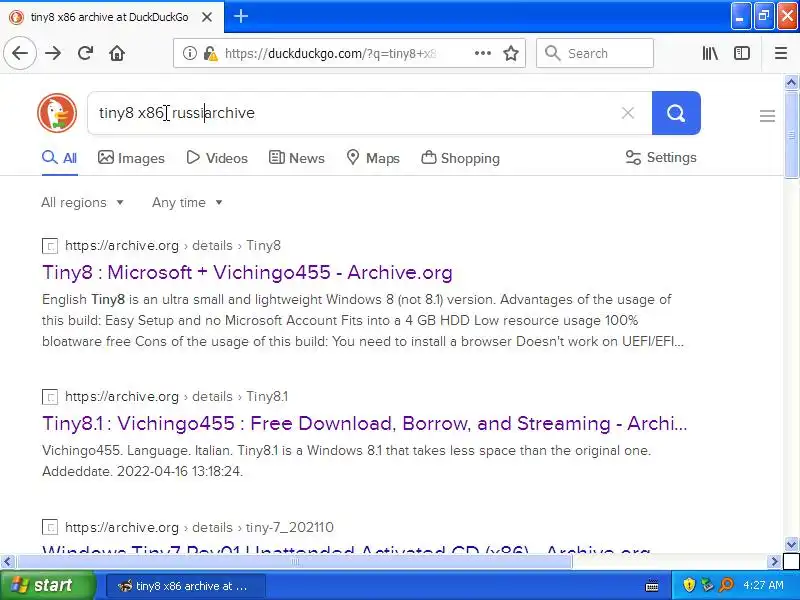The width and height of the screenshot is (800, 600).
Task: Click favicon beside tiny-7_202110 result URL
Action: (x=50, y=527)
